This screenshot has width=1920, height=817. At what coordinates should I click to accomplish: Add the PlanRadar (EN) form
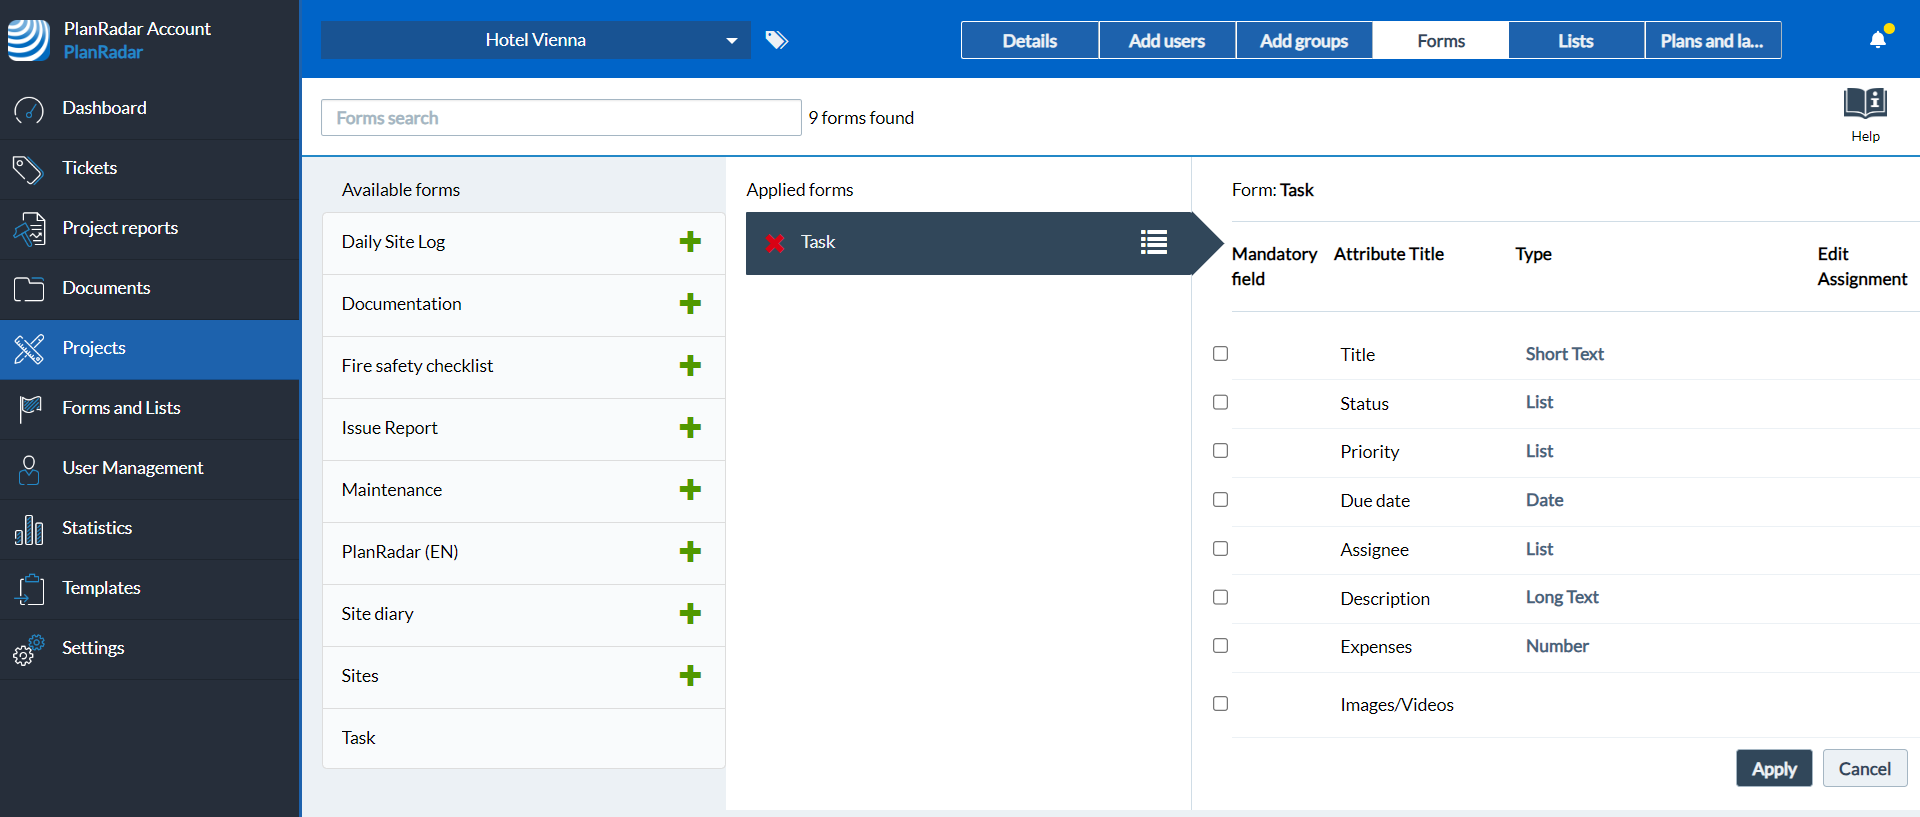click(690, 552)
